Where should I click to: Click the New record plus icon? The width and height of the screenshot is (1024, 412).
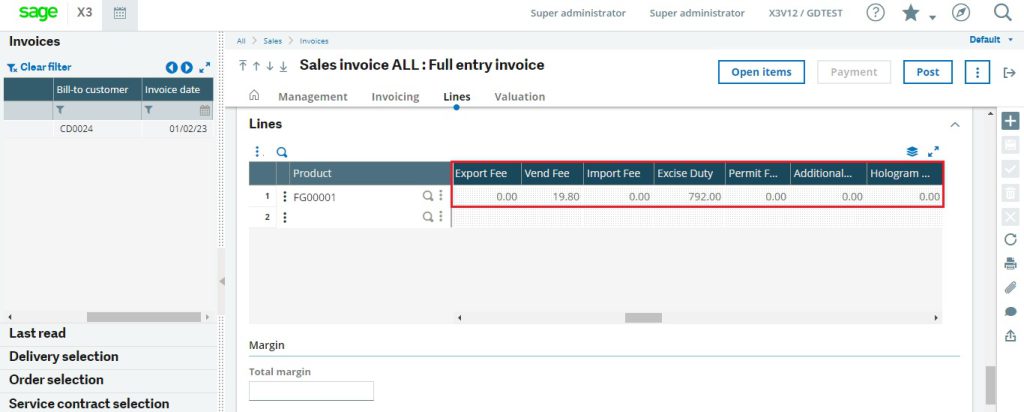(1010, 120)
